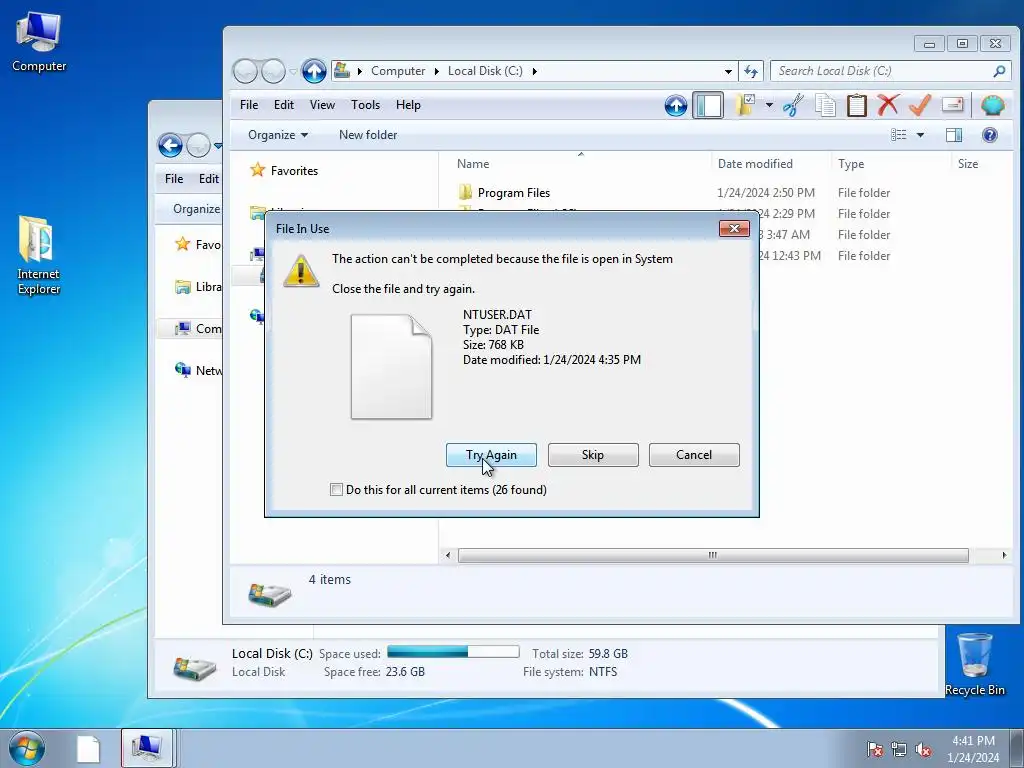The width and height of the screenshot is (1024, 768).
Task: Click the horizontal scrollbar right arrow
Action: pos(1004,555)
